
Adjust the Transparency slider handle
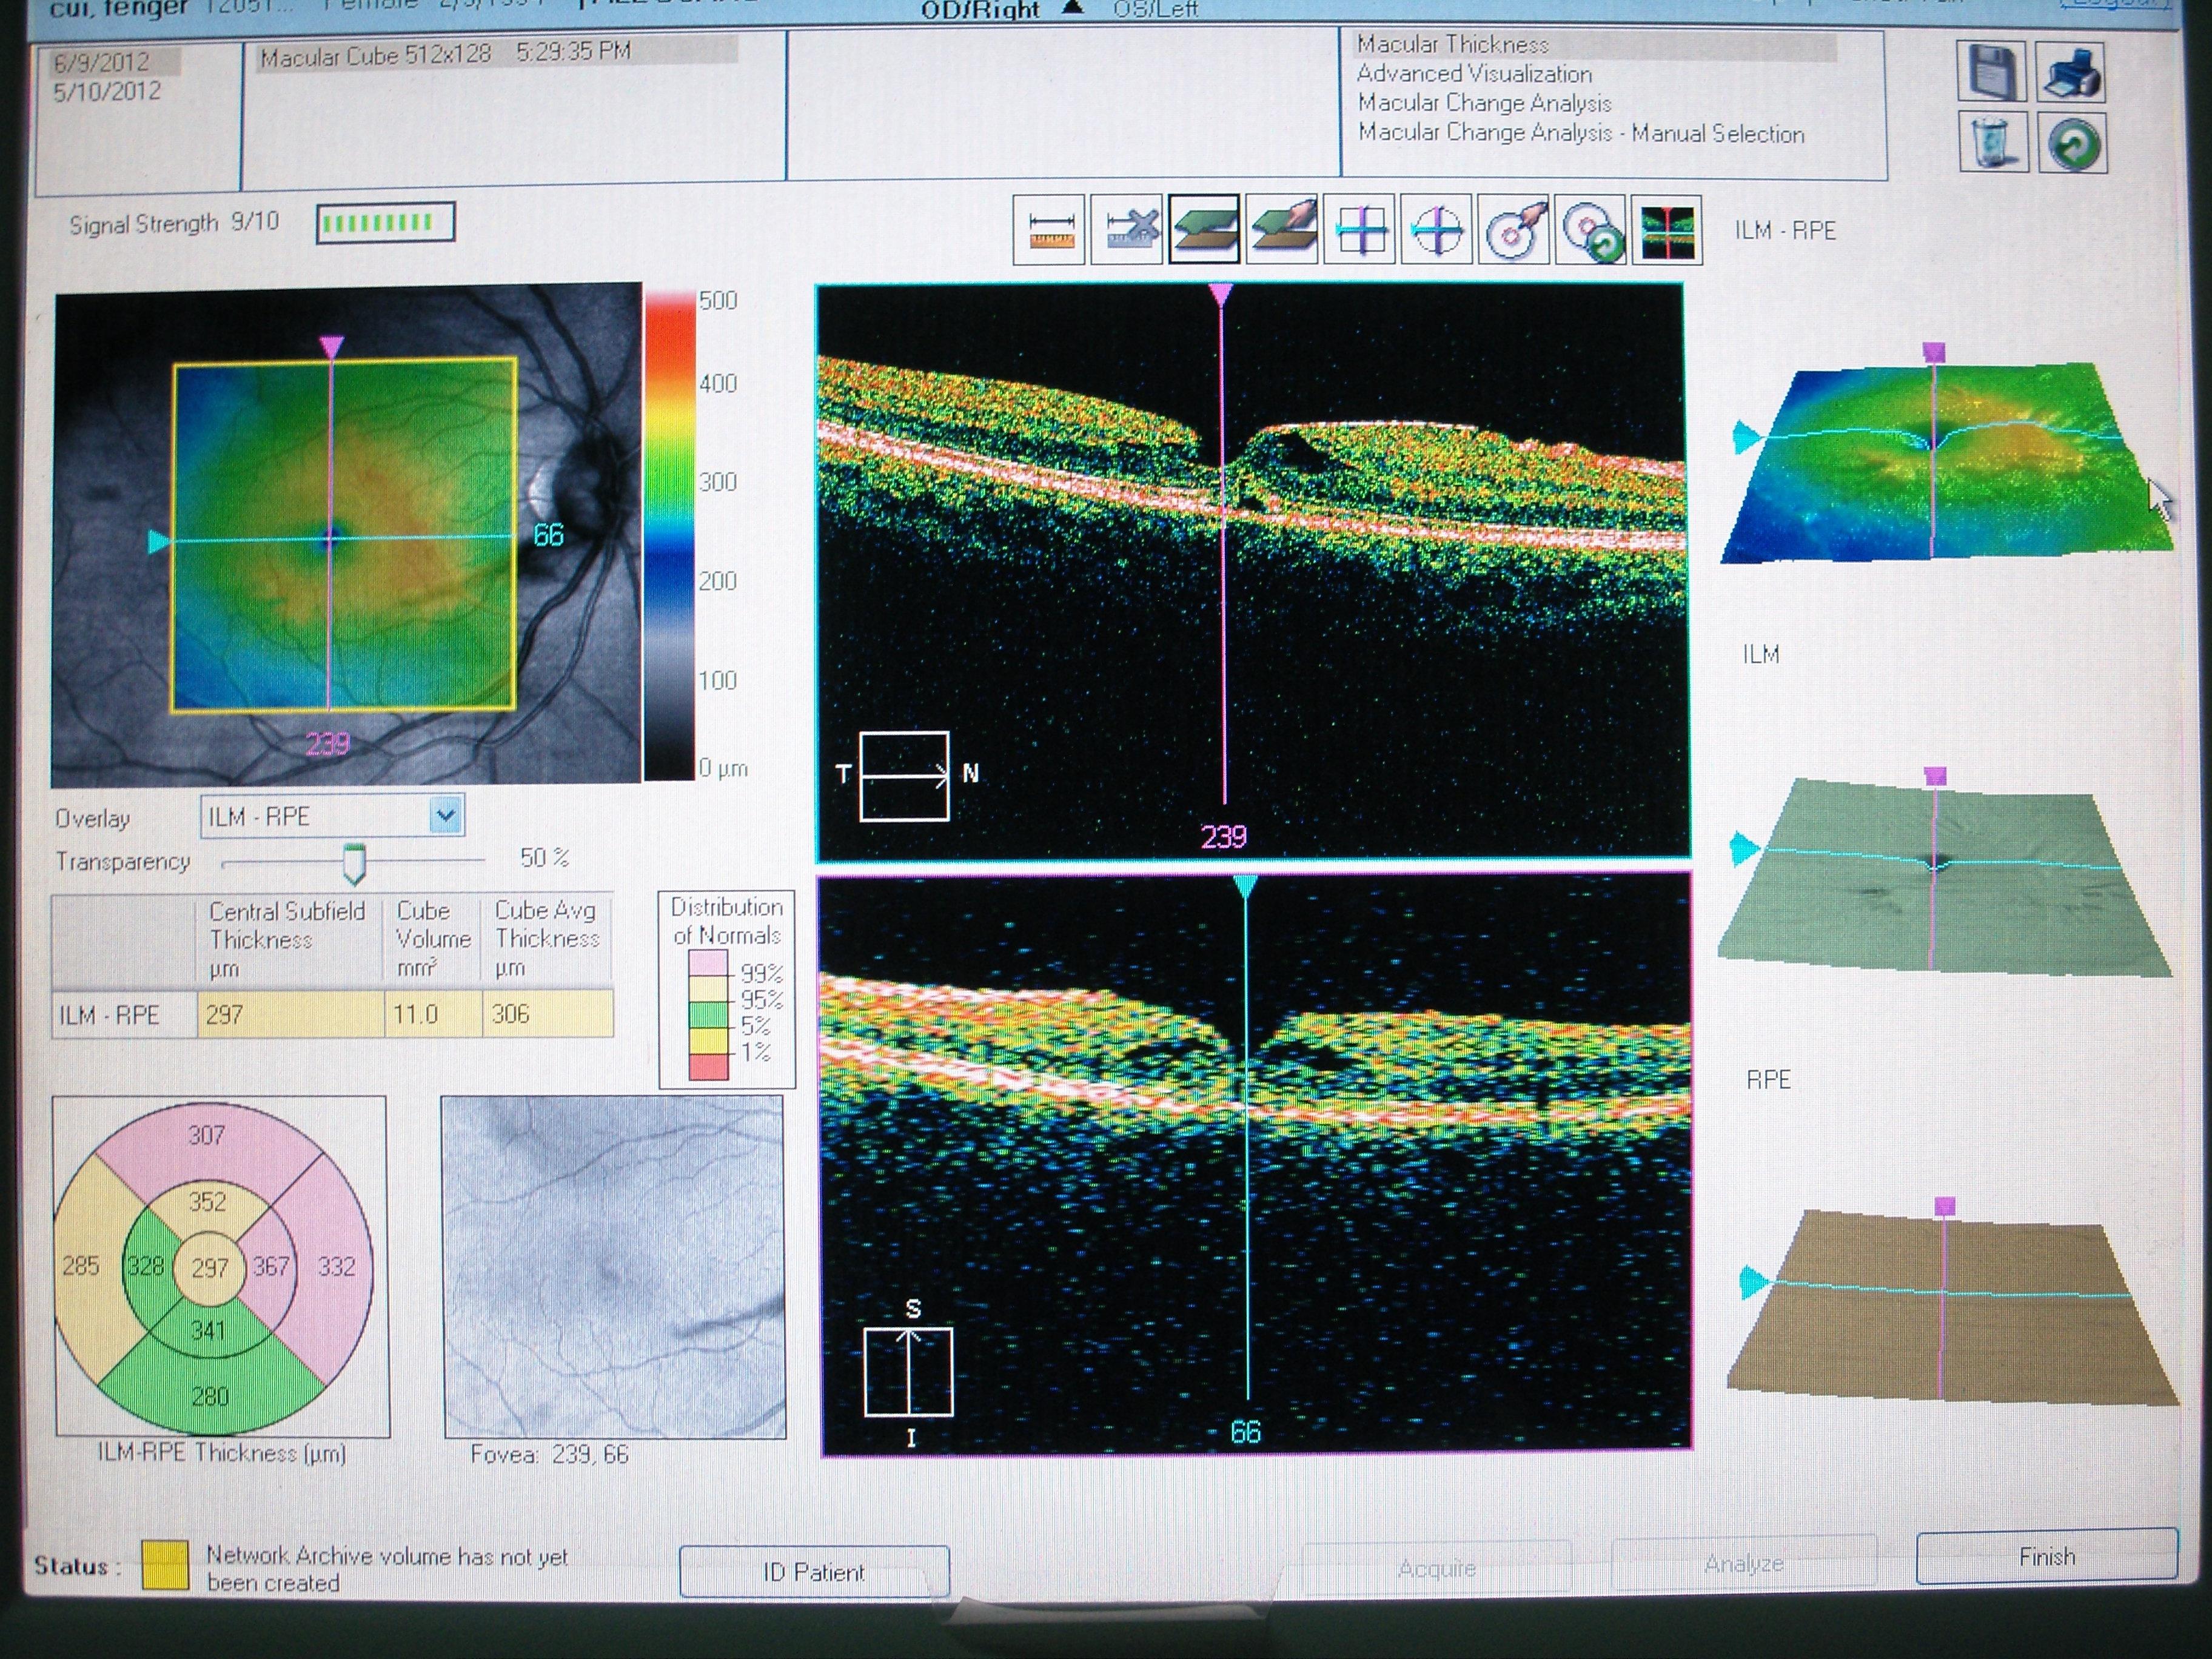354,864
